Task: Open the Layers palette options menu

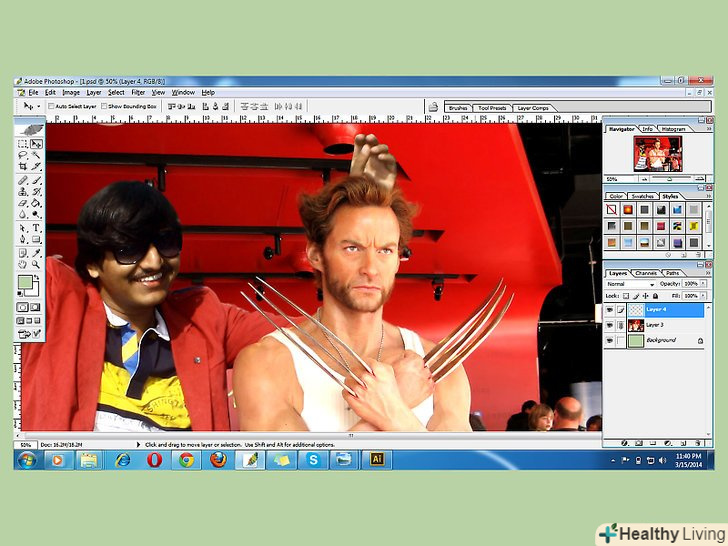Action: (709, 273)
